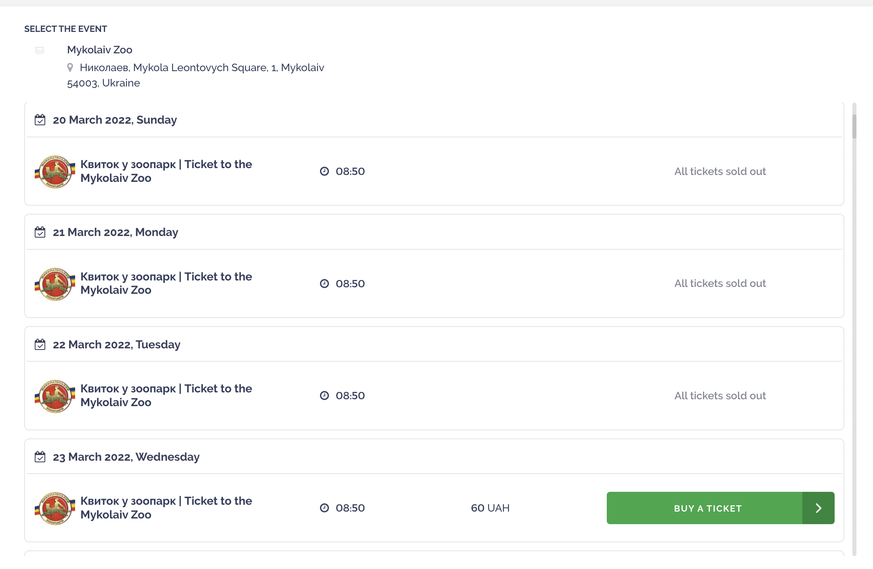Click the zoo logo in the 20 March event
The width and height of the screenshot is (873, 569).
pos(55,171)
